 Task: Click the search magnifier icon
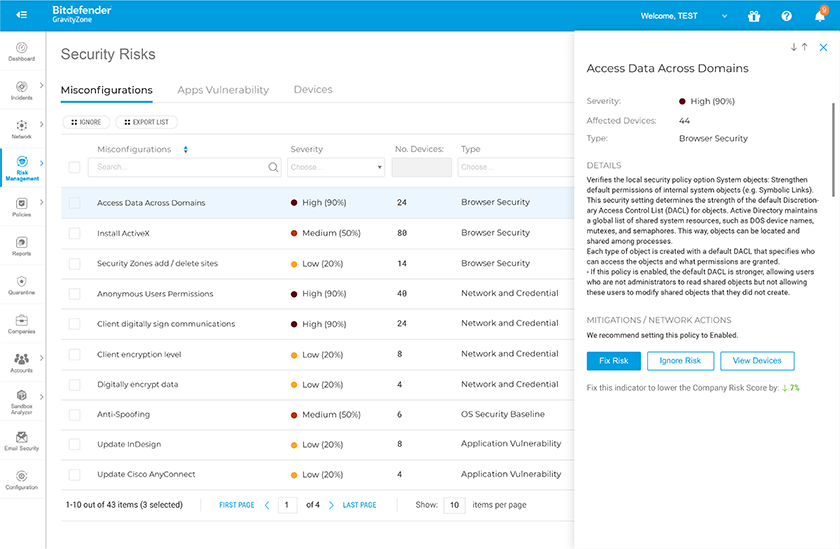[x=273, y=167]
